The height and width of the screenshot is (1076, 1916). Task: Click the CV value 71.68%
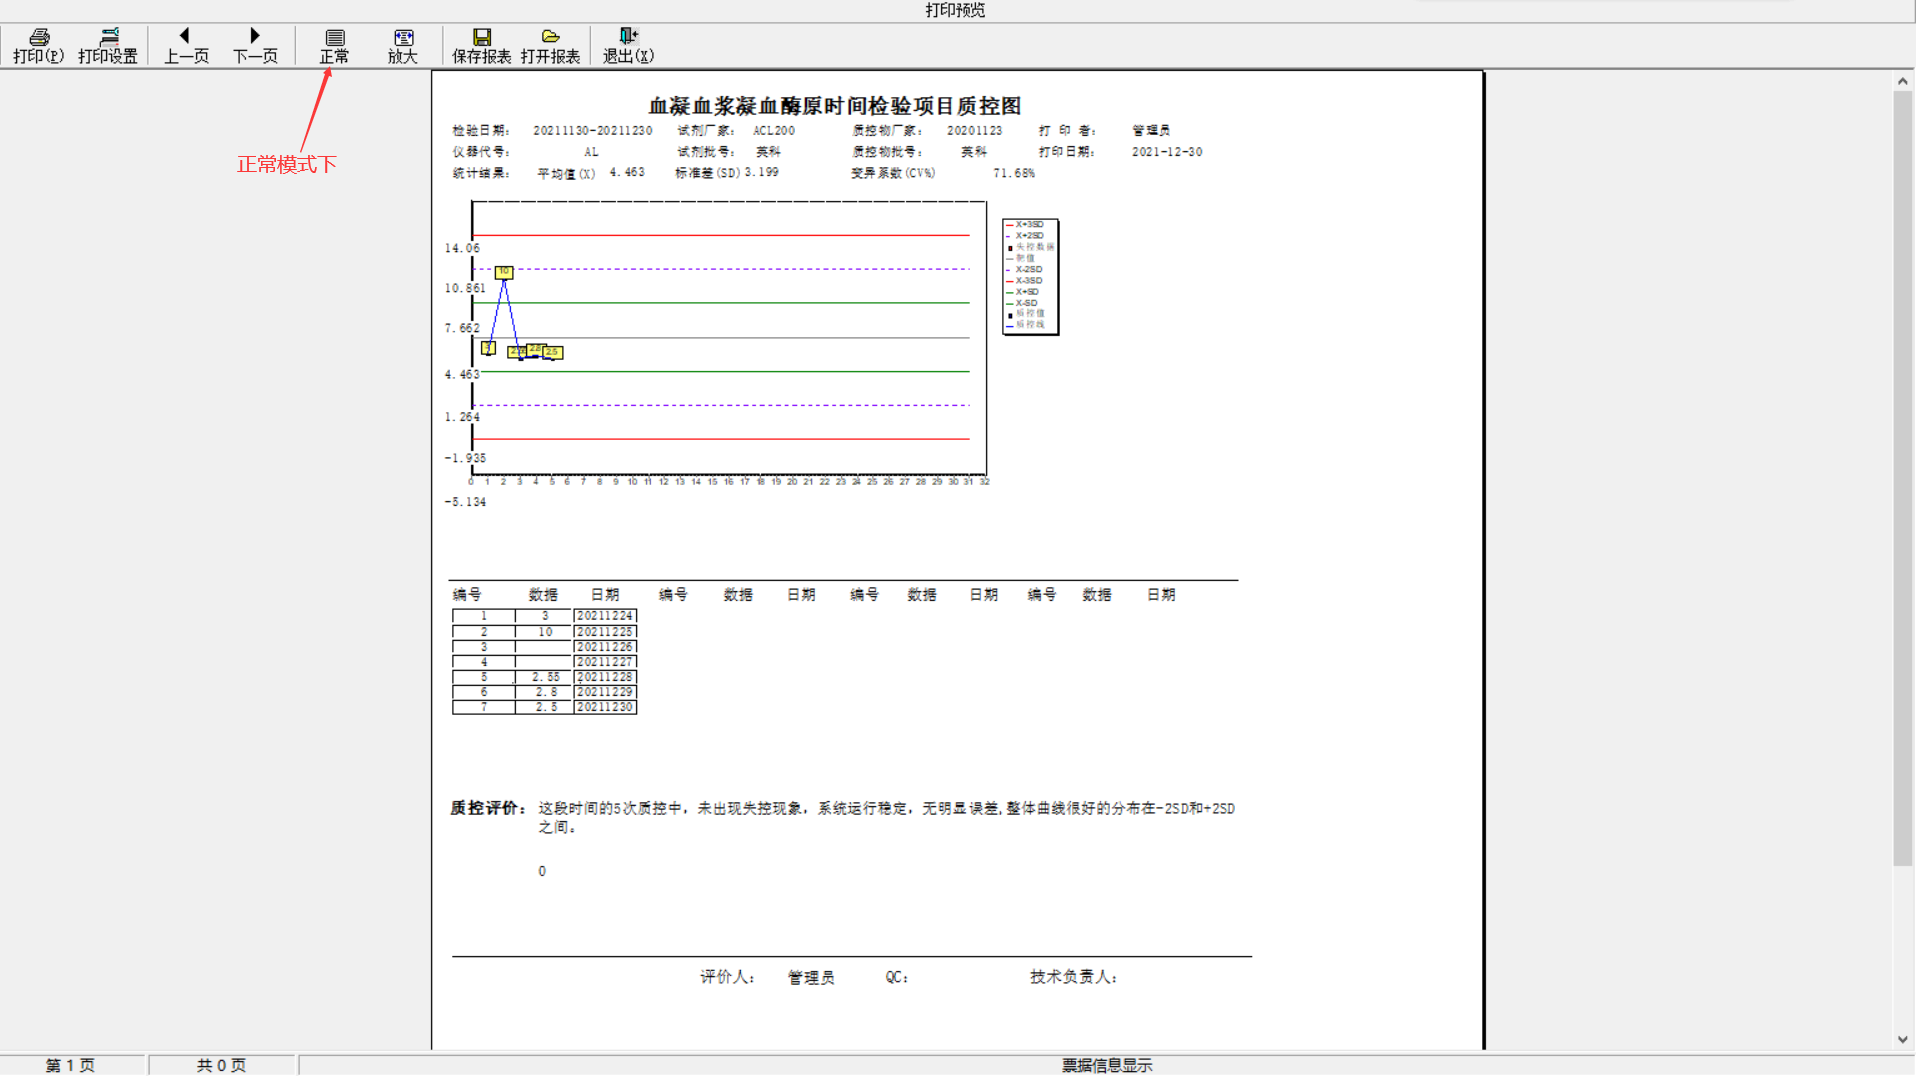coord(1014,174)
